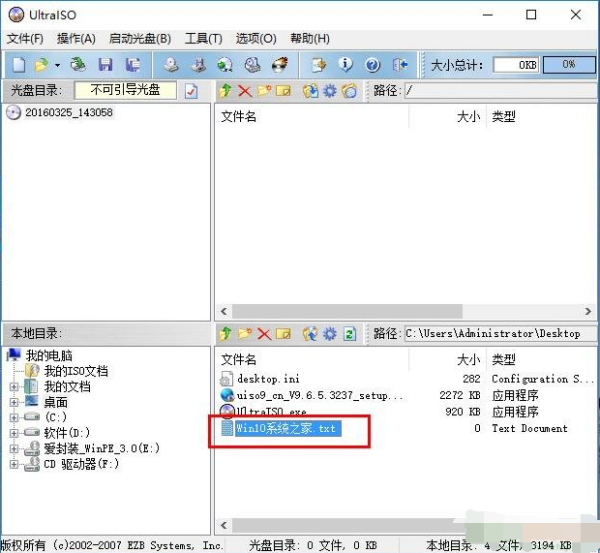Click the disc pane path field '/'
The height and width of the screenshot is (553, 600).
[x=501, y=91]
